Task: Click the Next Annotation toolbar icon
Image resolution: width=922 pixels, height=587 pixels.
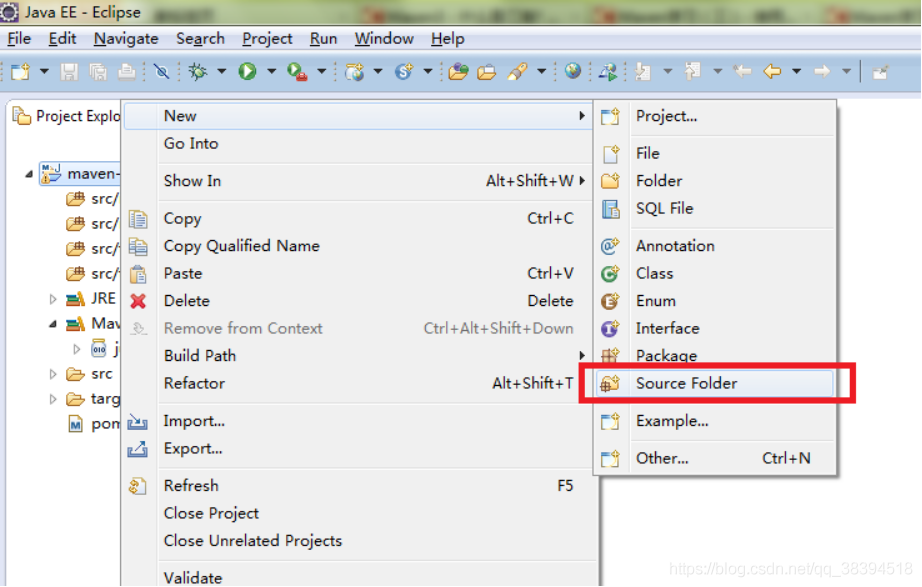Action: point(643,72)
